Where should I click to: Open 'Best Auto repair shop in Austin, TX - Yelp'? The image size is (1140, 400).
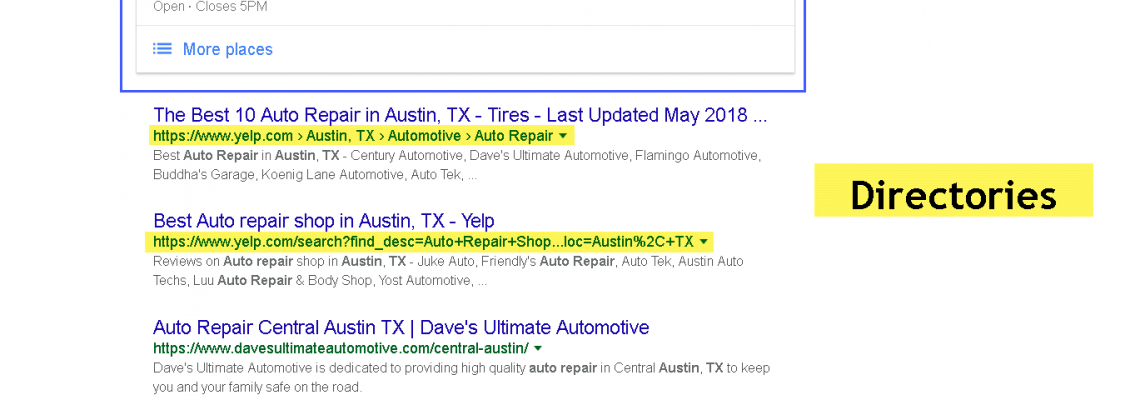click(x=323, y=220)
